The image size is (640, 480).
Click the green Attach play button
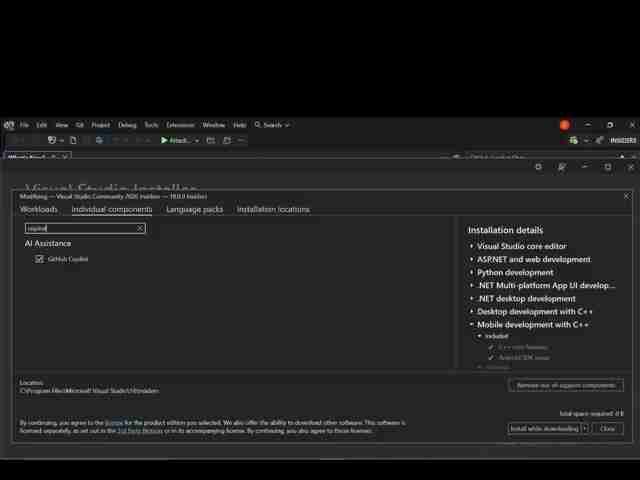(174, 140)
